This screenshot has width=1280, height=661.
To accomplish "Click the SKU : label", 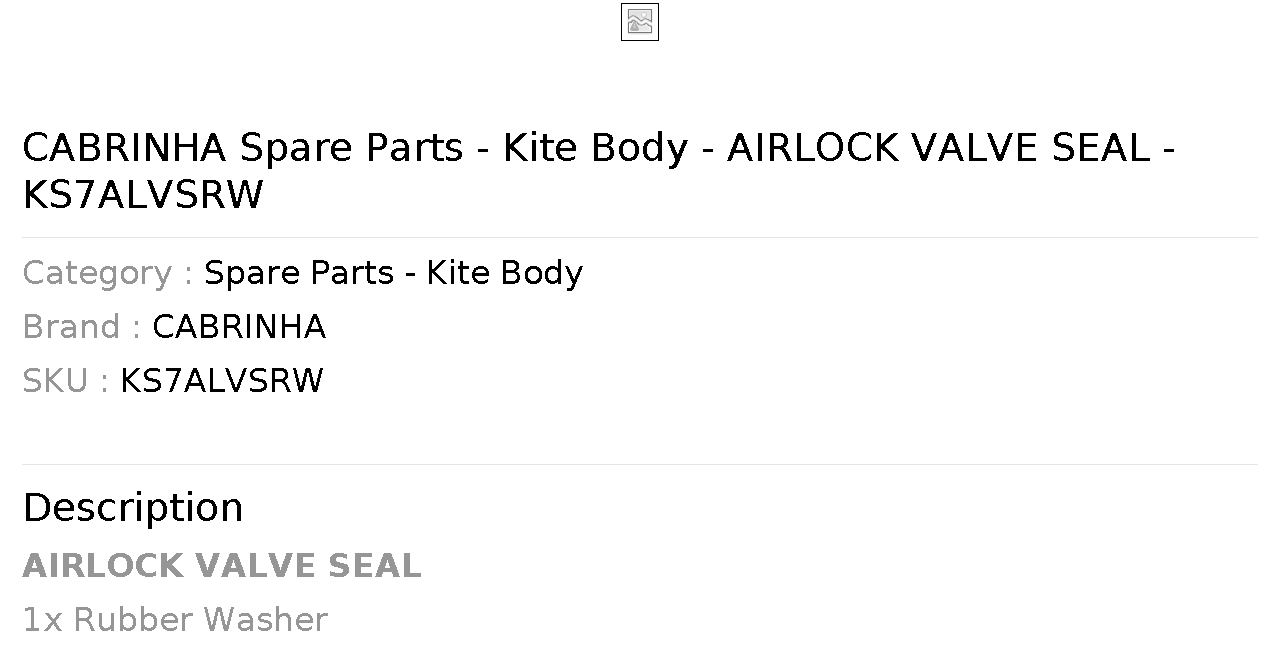I will click(65, 381).
